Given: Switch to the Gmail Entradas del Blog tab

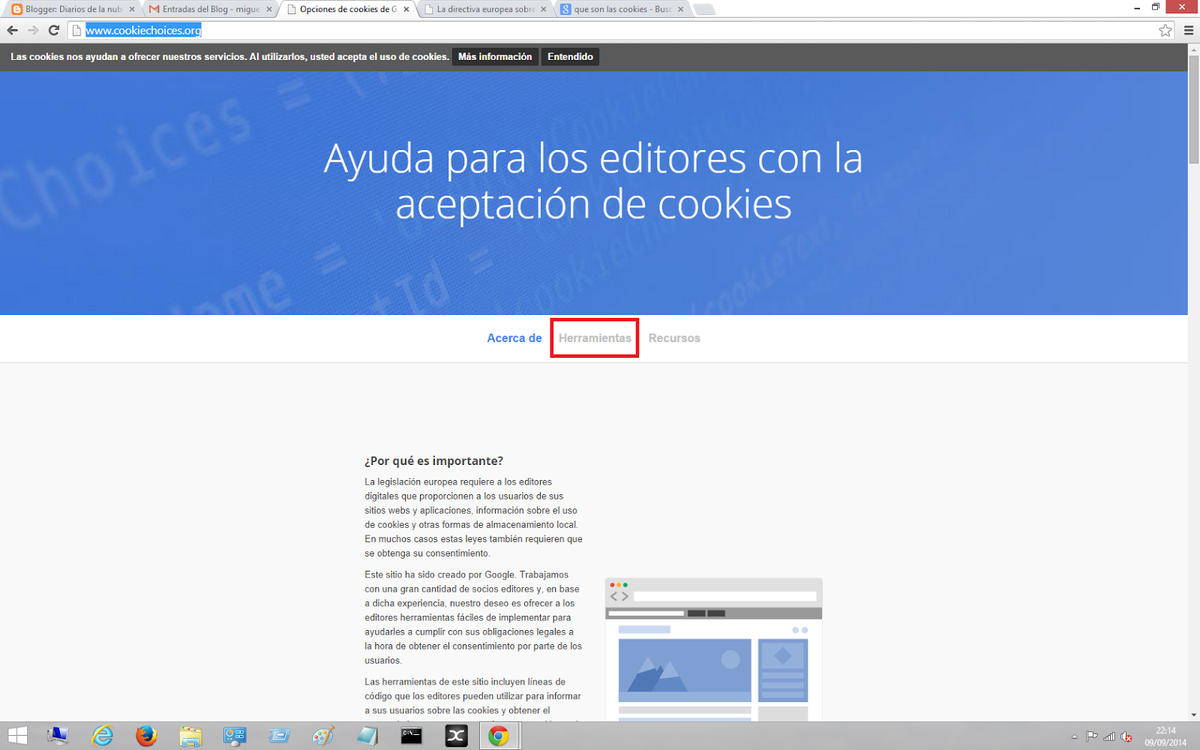Looking at the screenshot, I should pos(205,9).
